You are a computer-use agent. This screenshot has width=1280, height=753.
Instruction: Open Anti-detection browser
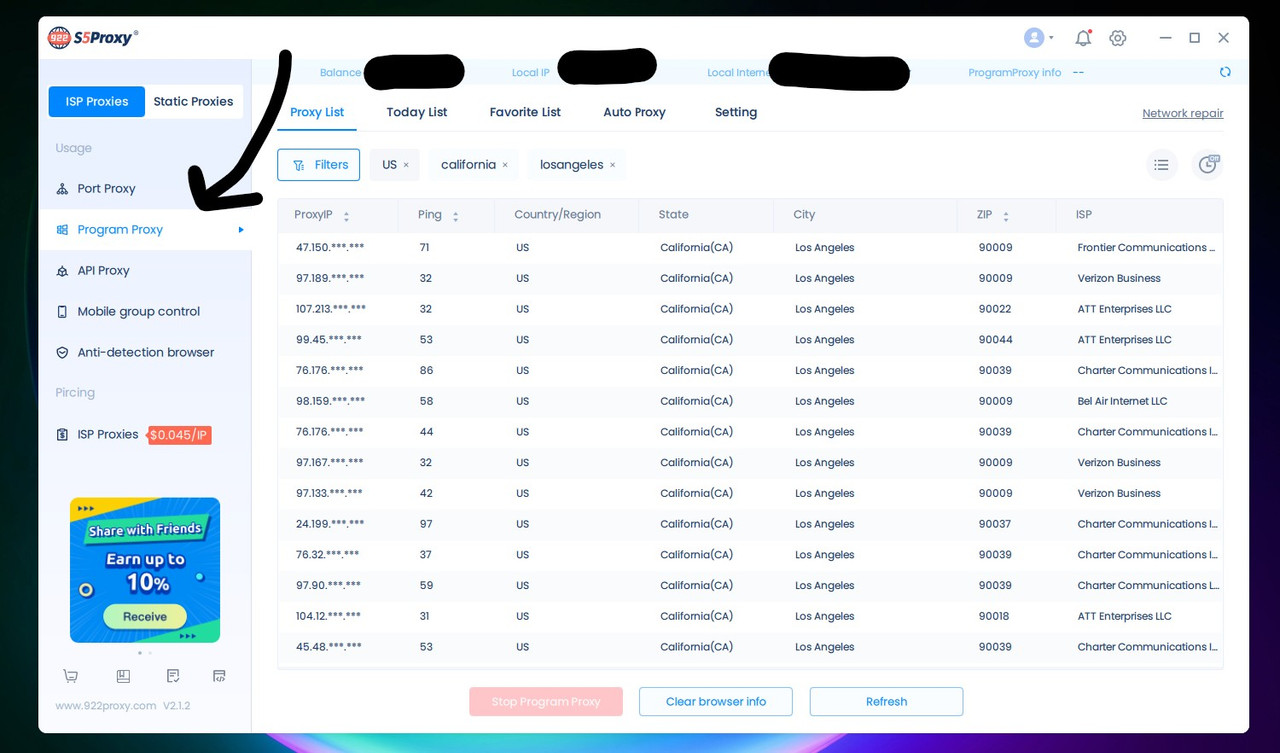tap(145, 352)
